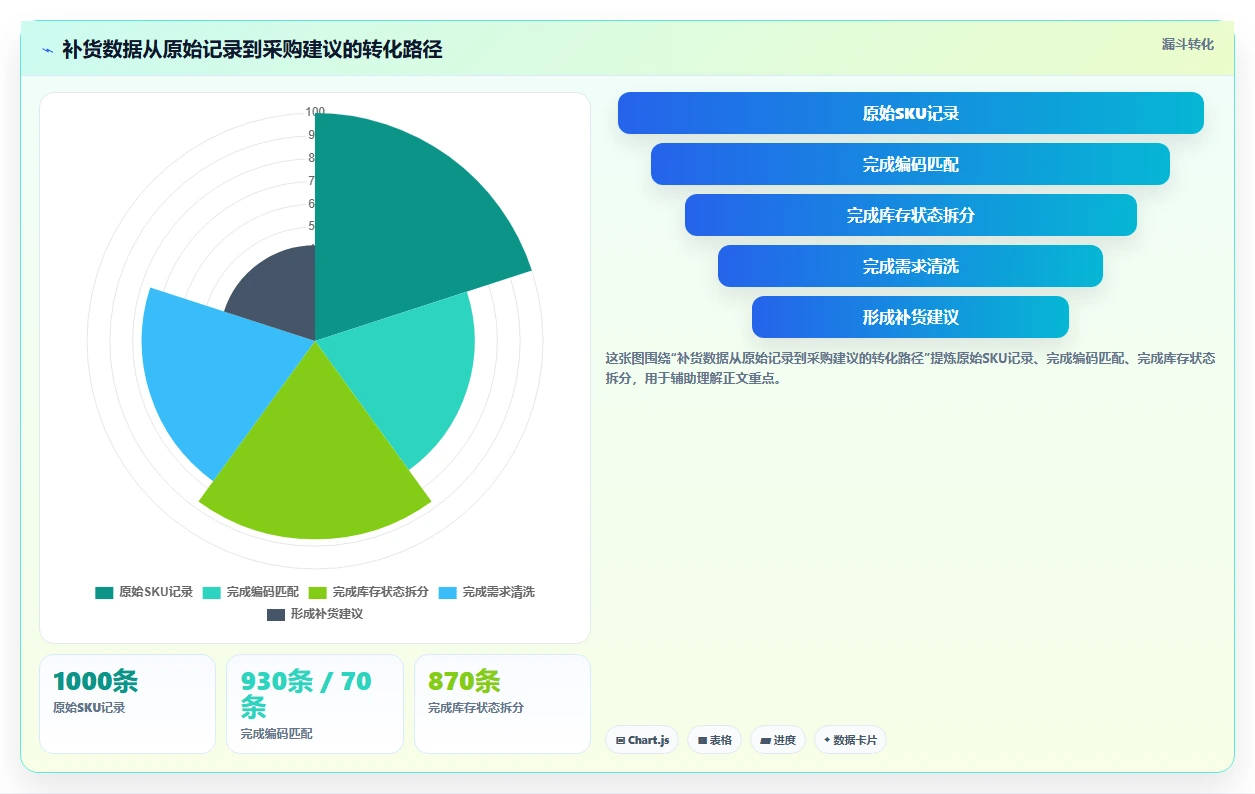The height and width of the screenshot is (794, 1255).
Task: Select the 完成库存状态拆分 funnel bar
Action: click(x=910, y=215)
